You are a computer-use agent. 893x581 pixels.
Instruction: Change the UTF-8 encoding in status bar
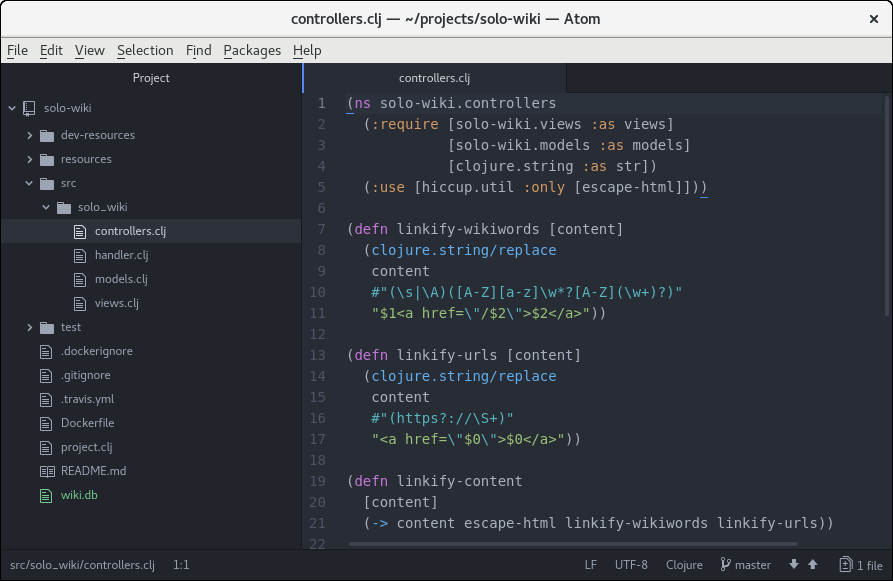[x=631, y=565]
